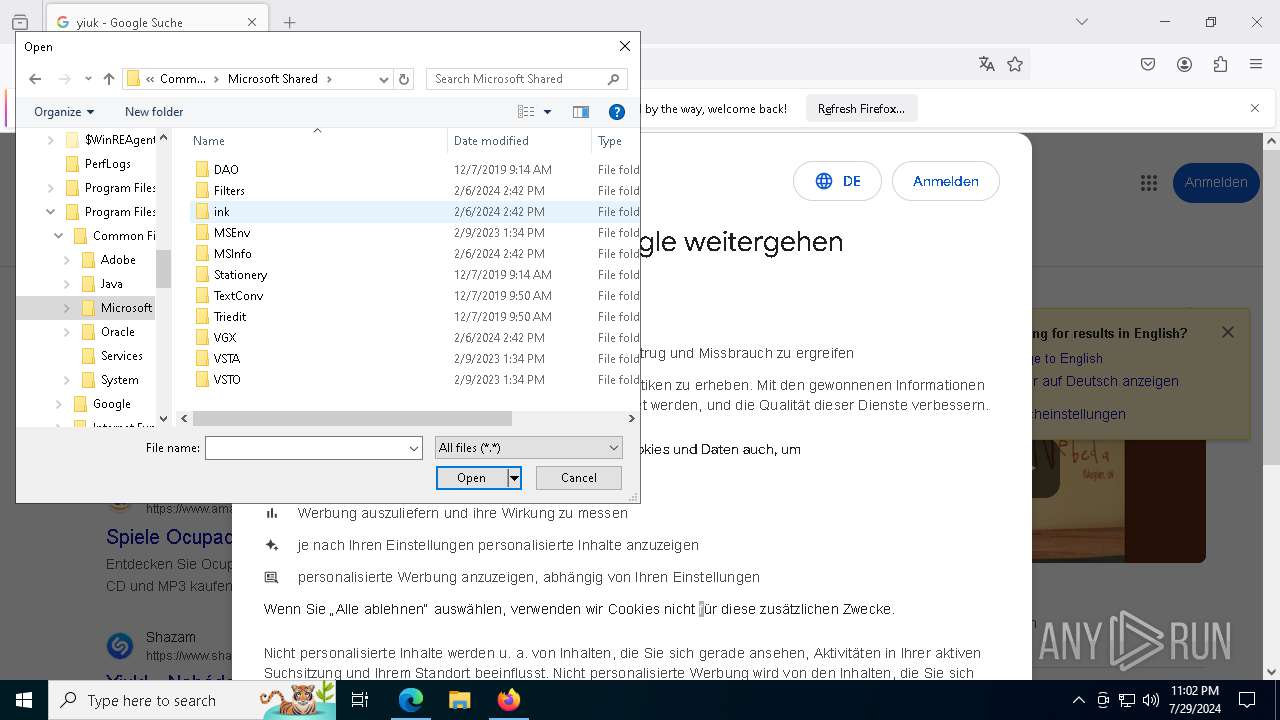The width and height of the screenshot is (1280, 720).
Task: Open Windows Start menu
Action: [24, 700]
